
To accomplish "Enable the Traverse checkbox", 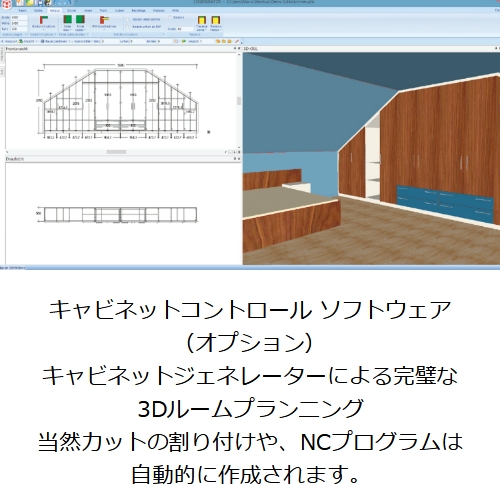I will pyautogui.click(x=170, y=17).
